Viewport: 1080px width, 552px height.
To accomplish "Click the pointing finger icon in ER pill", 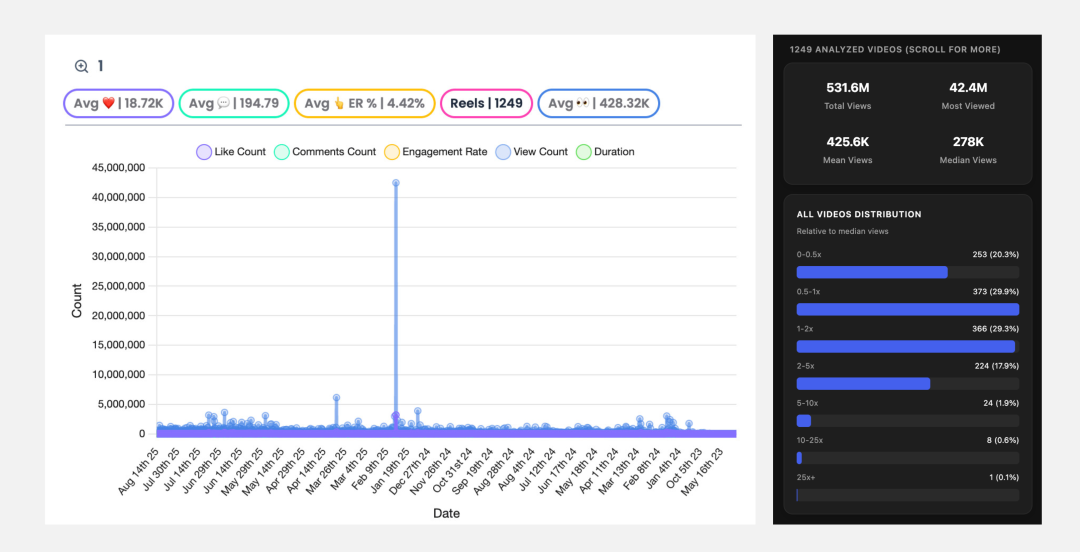I will (x=339, y=103).
